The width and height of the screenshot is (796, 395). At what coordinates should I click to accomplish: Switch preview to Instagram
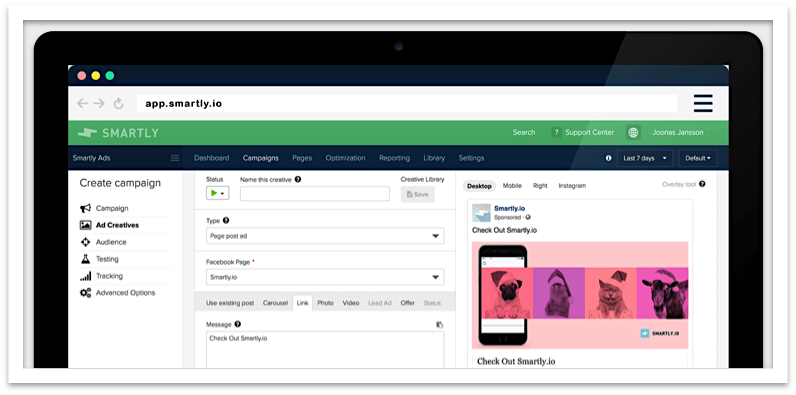(x=572, y=186)
